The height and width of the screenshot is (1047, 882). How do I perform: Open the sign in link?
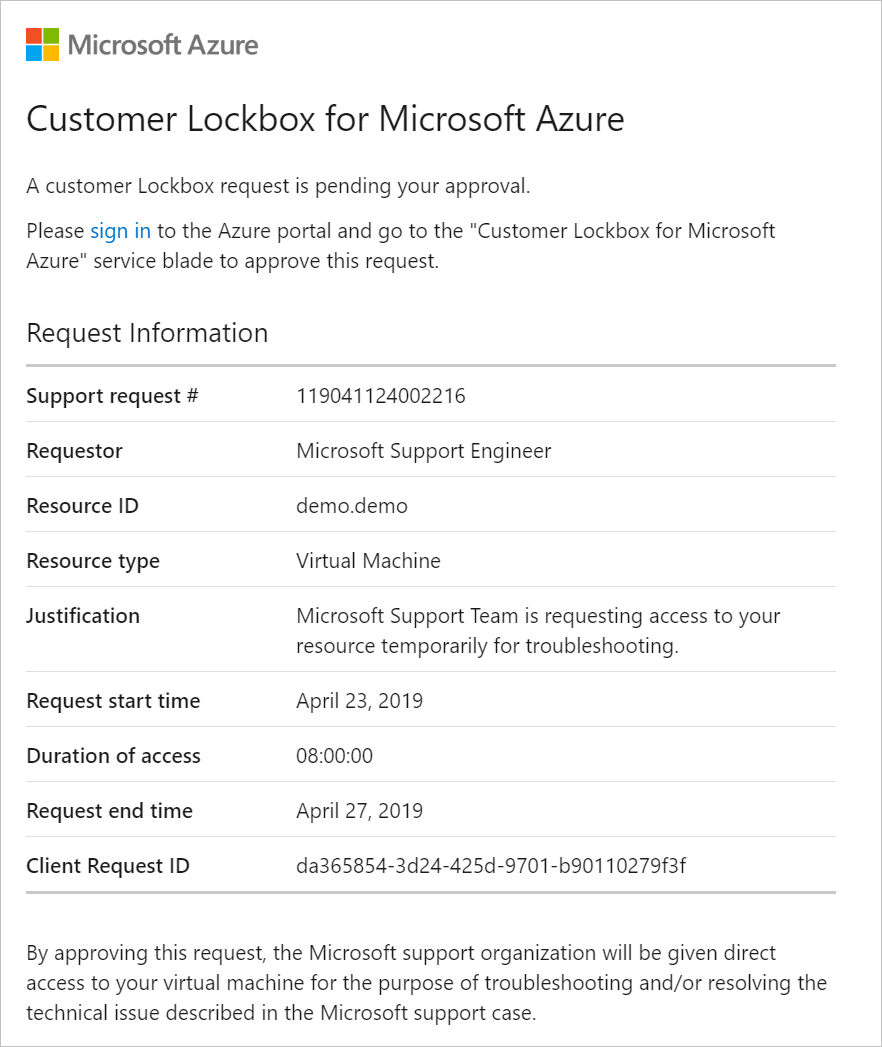click(x=120, y=230)
